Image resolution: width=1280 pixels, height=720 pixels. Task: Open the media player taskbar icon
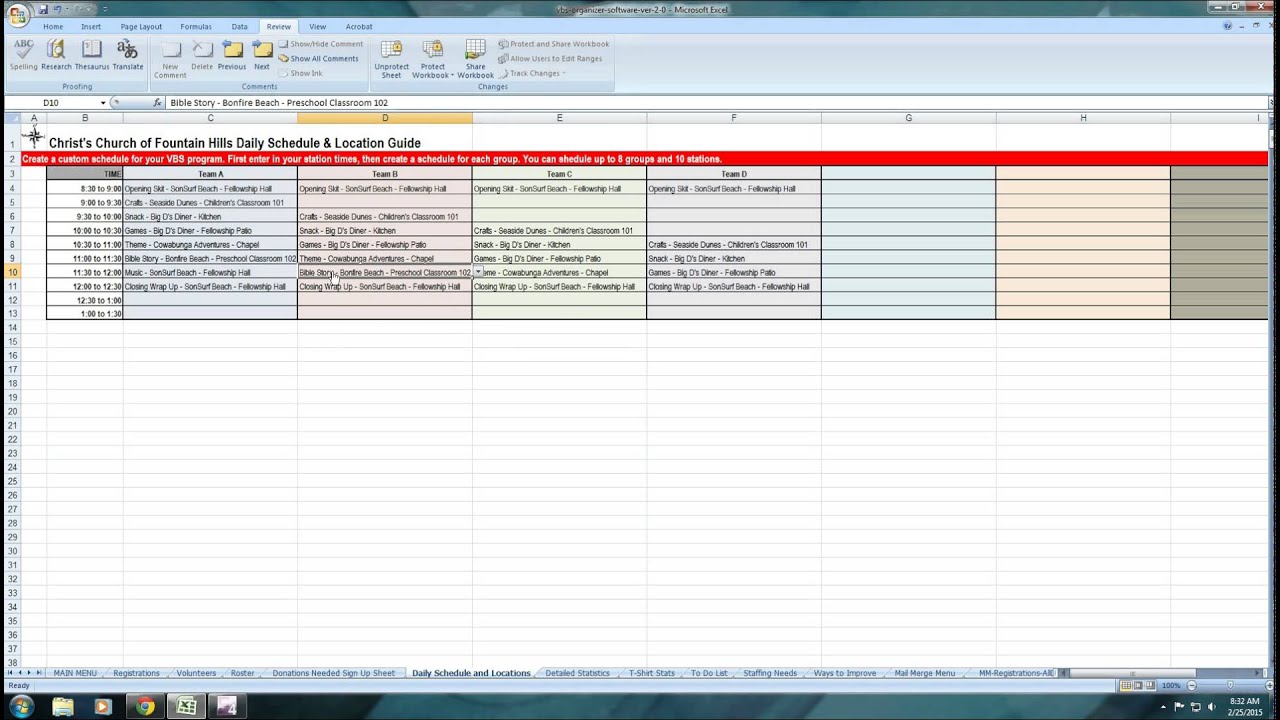click(x=102, y=707)
